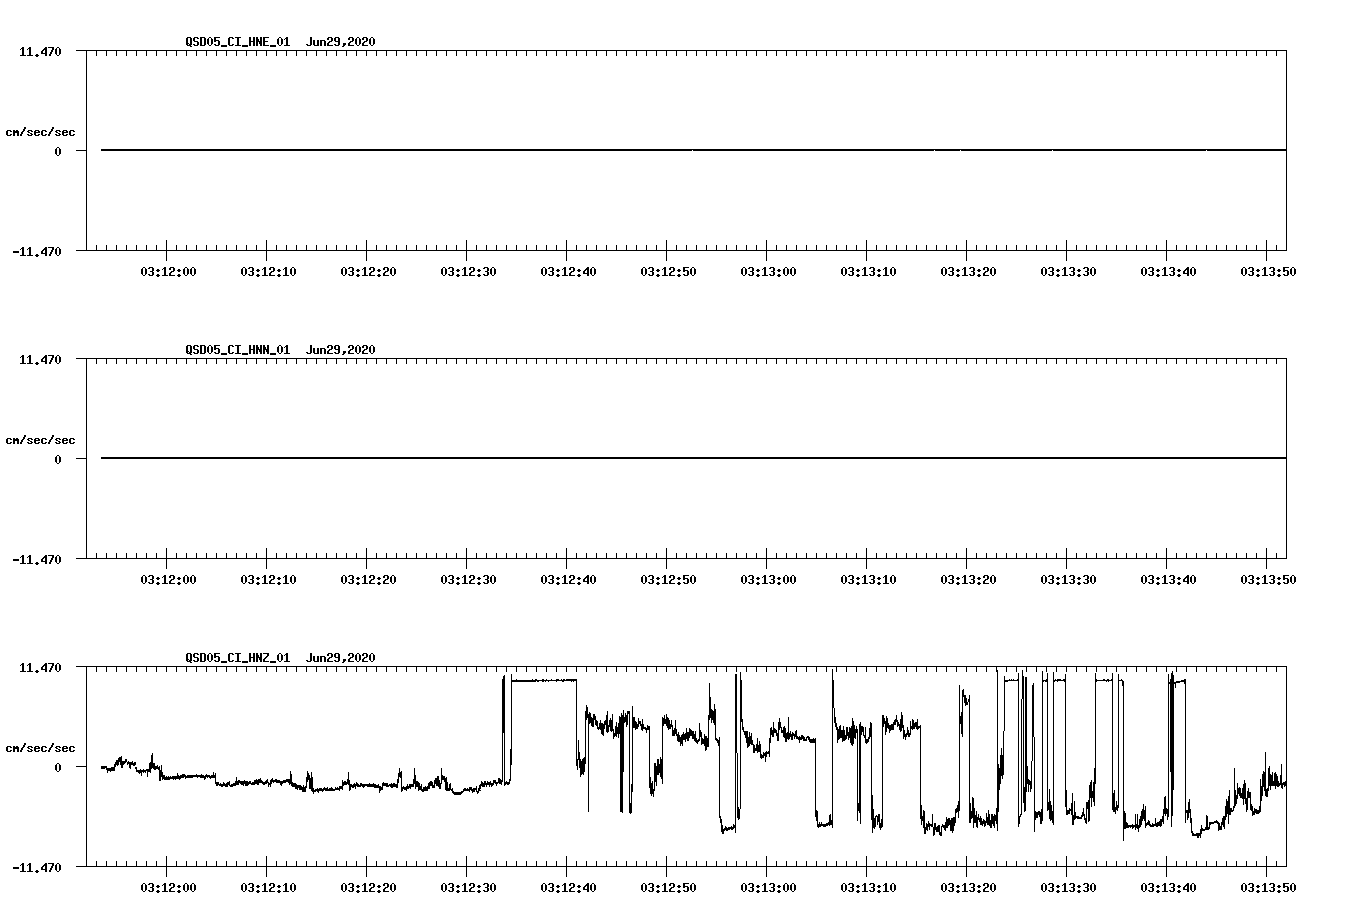Click the zero label on HNN axis

(x=58, y=460)
